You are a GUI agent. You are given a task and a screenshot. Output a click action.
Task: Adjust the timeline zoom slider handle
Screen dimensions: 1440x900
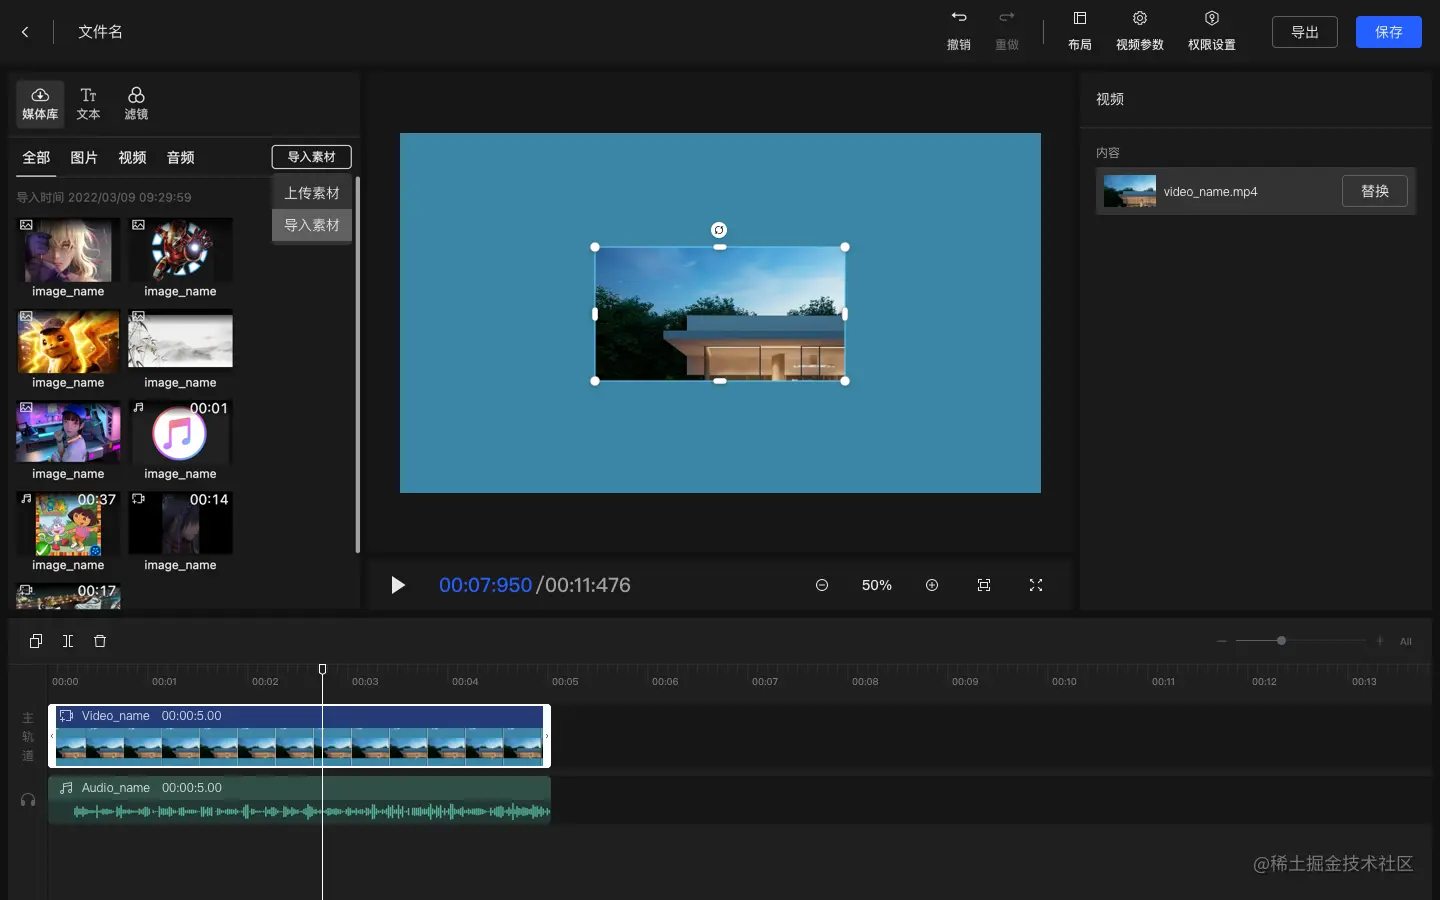click(1281, 641)
